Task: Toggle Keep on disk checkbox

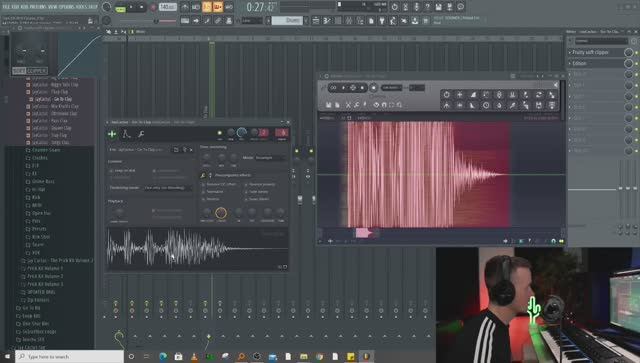Action: pyautogui.click(x=111, y=170)
